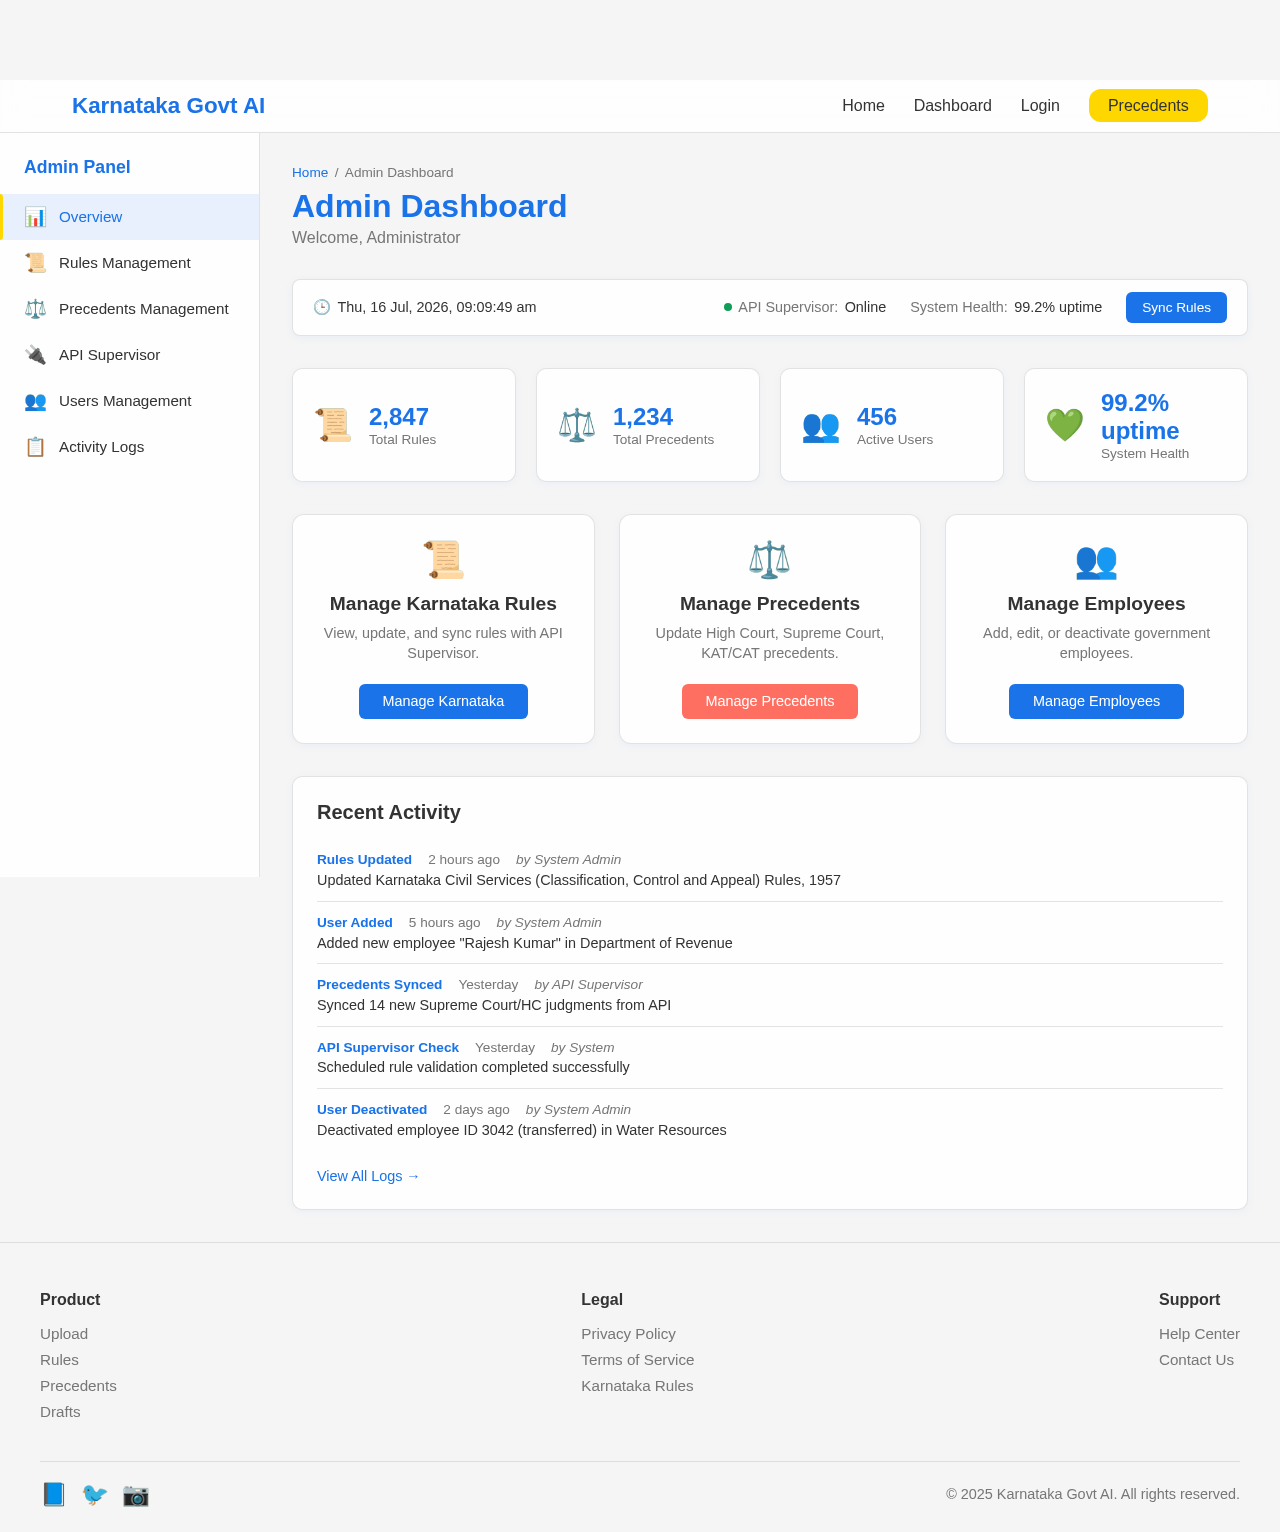Open the Upload link in the footer

click(x=64, y=1334)
